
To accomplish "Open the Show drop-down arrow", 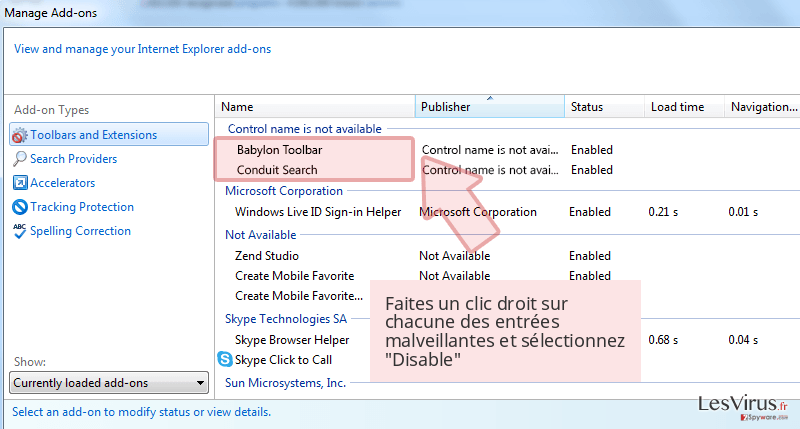I will click(x=200, y=383).
